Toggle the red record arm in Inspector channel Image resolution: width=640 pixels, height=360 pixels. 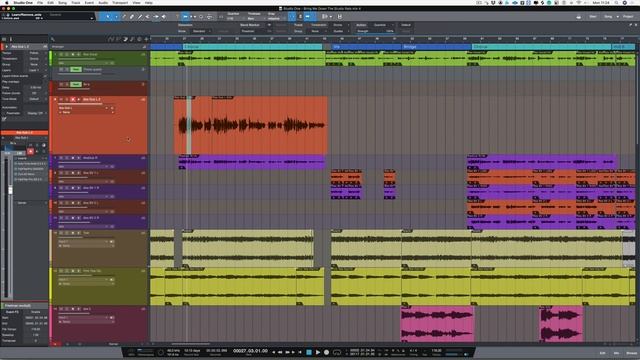pyautogui.click(x=31, y=151)
